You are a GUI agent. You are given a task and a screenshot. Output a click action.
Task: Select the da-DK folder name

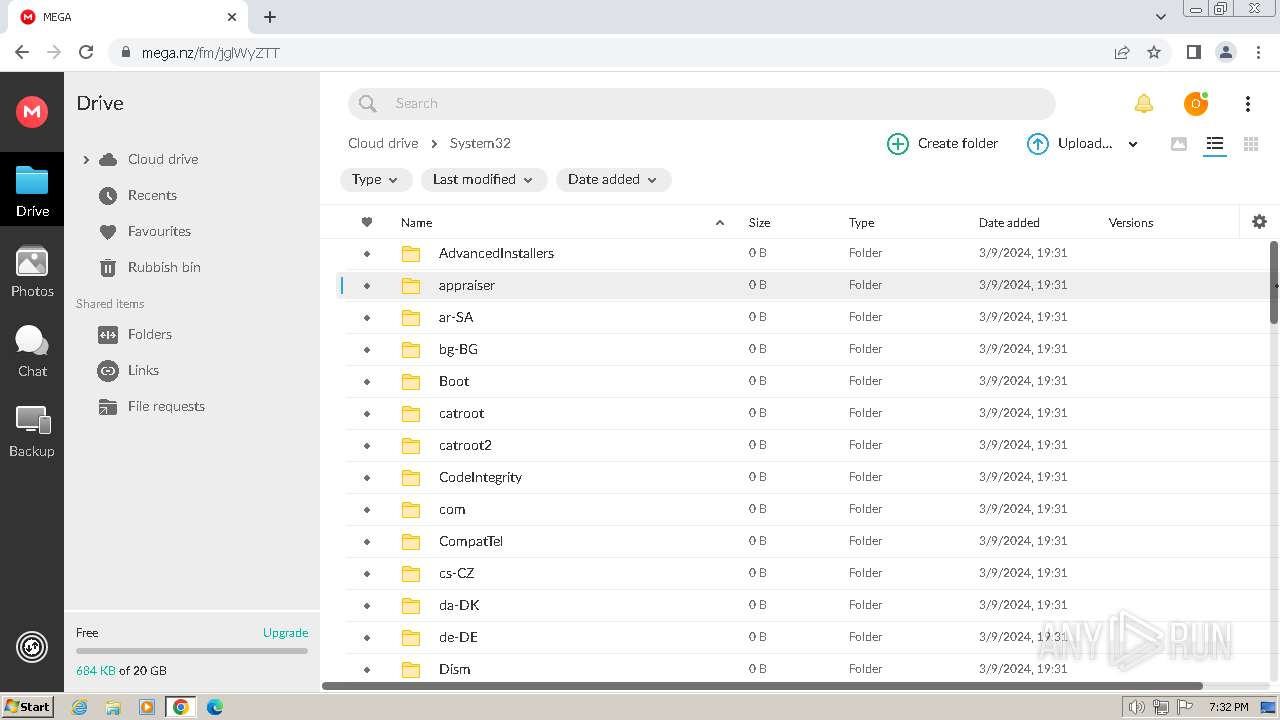459,605
